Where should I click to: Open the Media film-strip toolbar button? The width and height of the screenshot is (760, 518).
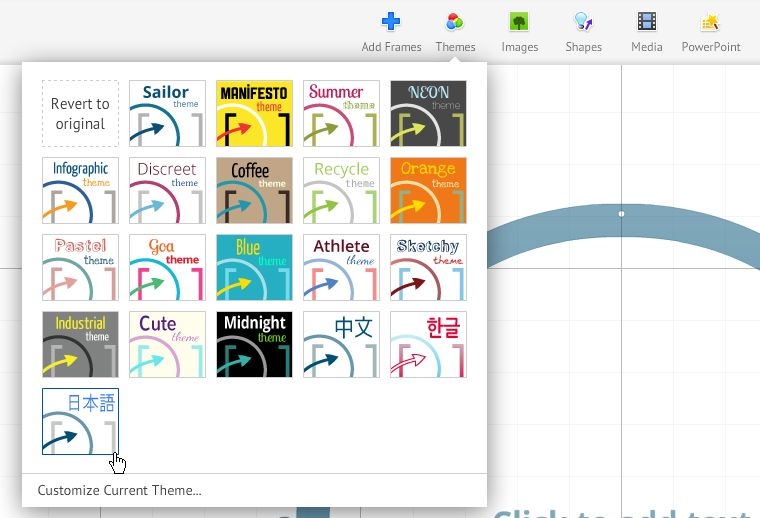[647, 31]
